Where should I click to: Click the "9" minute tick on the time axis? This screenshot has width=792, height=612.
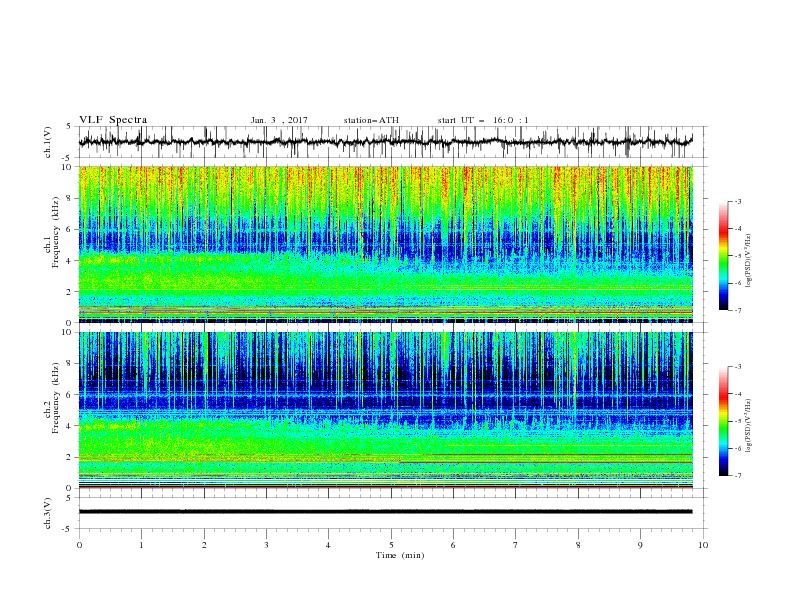(640, 545)
